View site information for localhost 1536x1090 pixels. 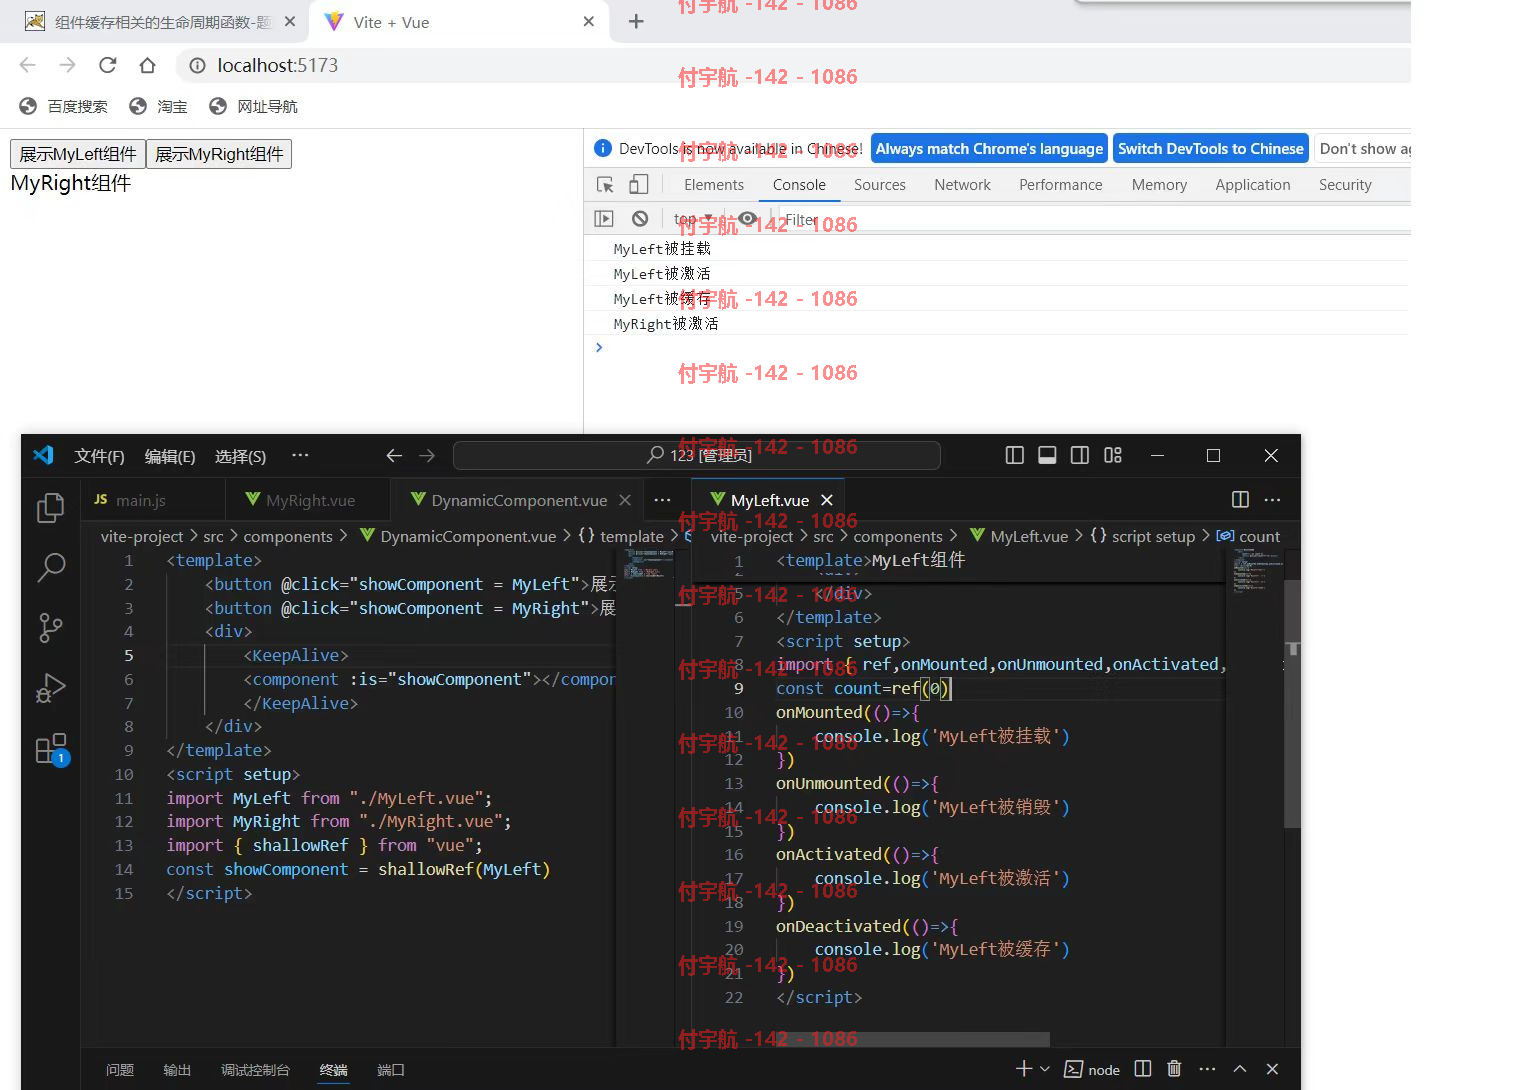(198, 65)
